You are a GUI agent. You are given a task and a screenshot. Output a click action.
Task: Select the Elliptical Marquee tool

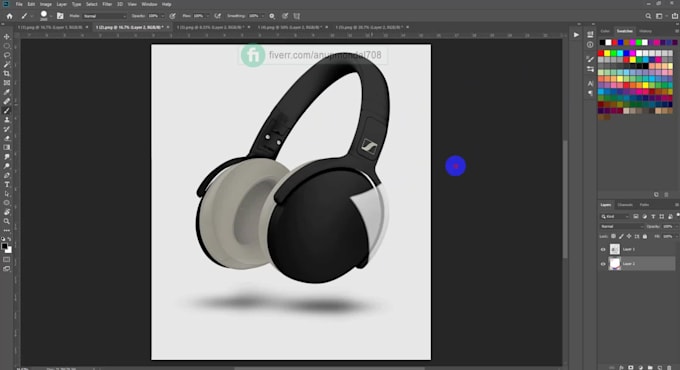[7, 46]
